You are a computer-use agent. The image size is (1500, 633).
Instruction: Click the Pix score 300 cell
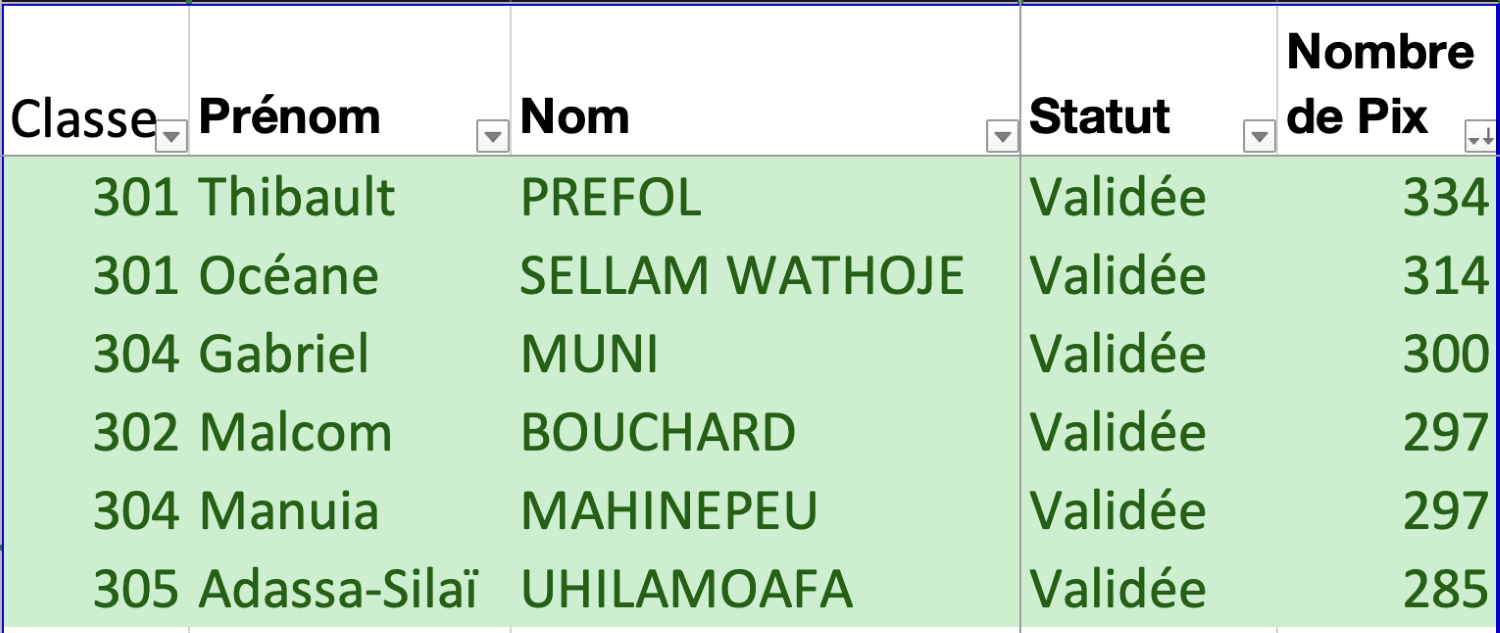click(1445, 354)
